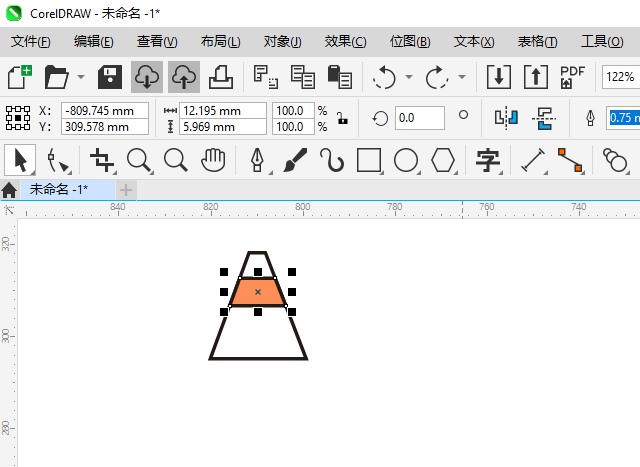Select the Artistic media brush tool
This screenshot has height=467, width=640.
click(295, 160)
